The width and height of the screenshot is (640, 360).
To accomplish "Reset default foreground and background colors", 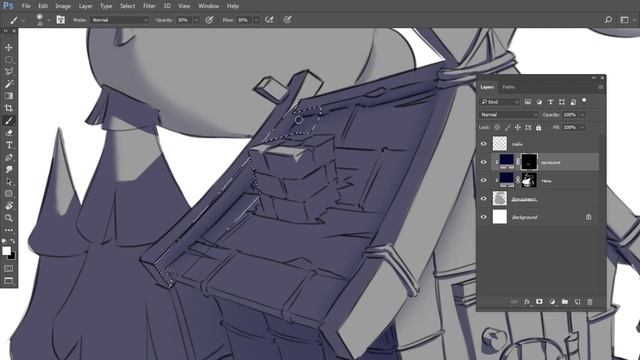I will point(4,241).
